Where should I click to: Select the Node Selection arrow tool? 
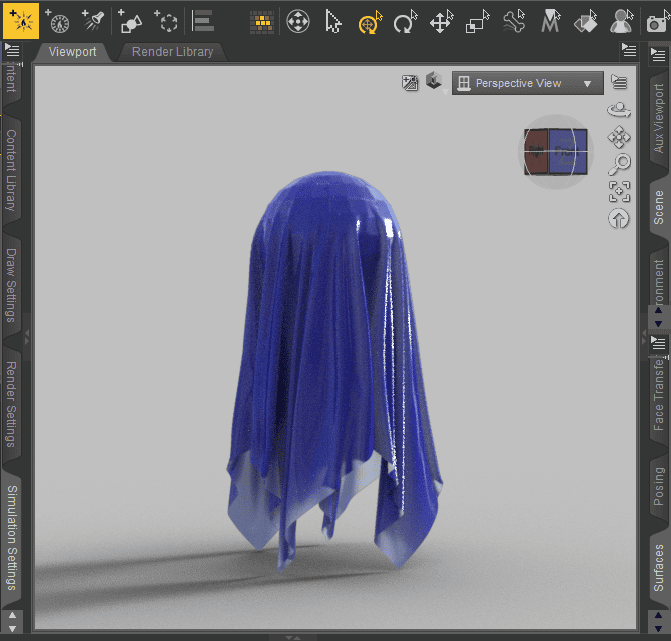[333, 22]
